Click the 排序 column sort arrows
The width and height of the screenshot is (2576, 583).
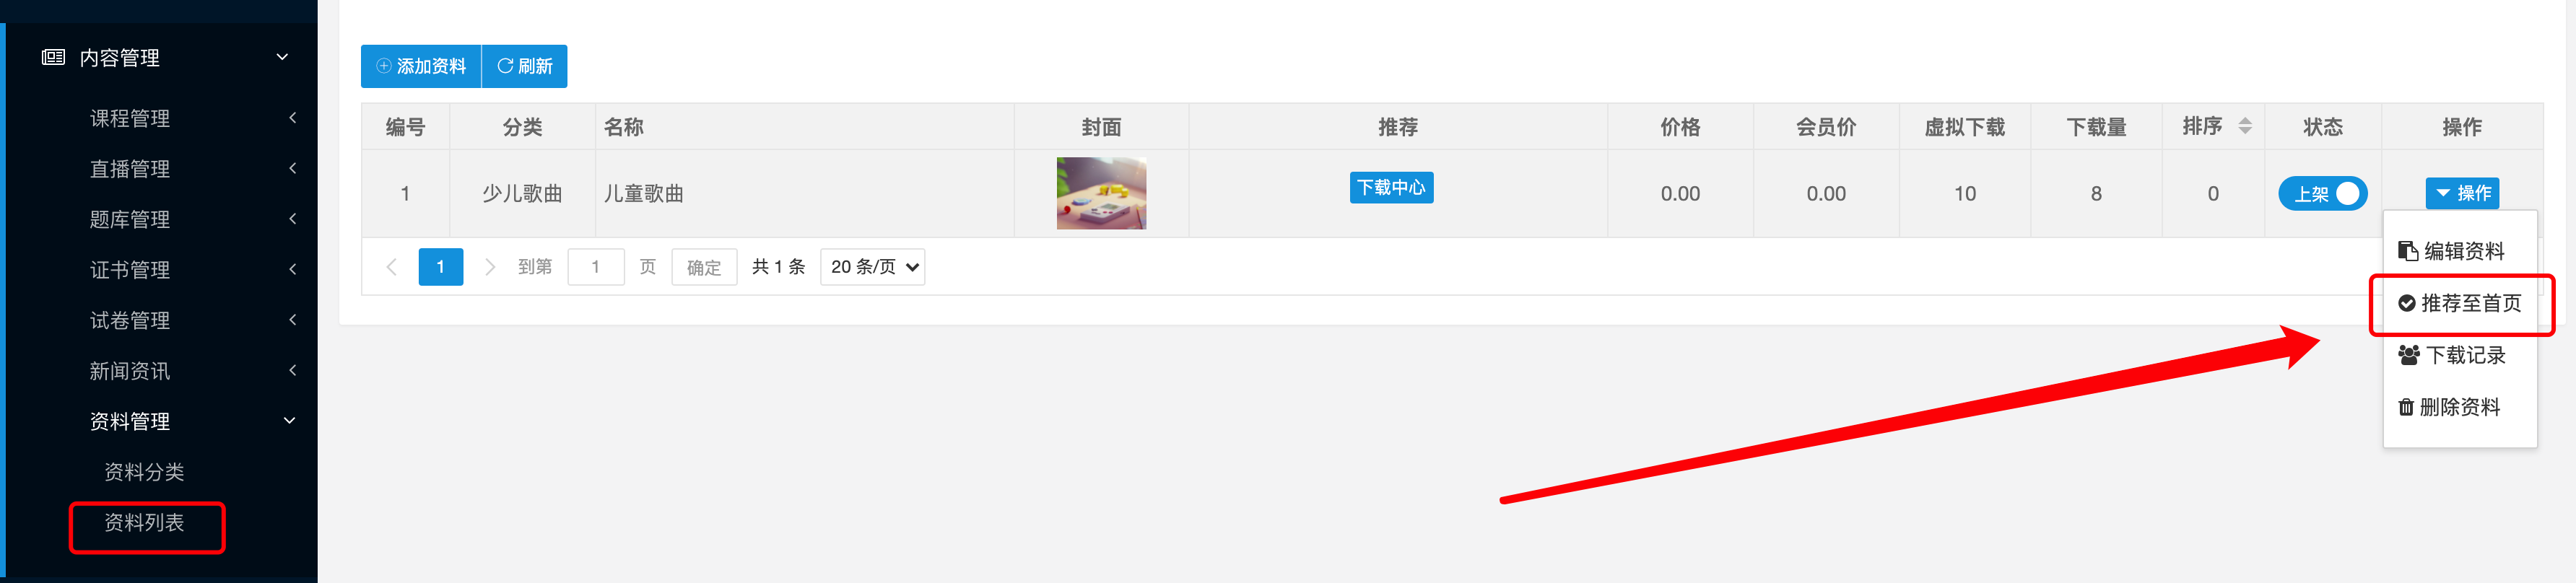[2244, 126]
